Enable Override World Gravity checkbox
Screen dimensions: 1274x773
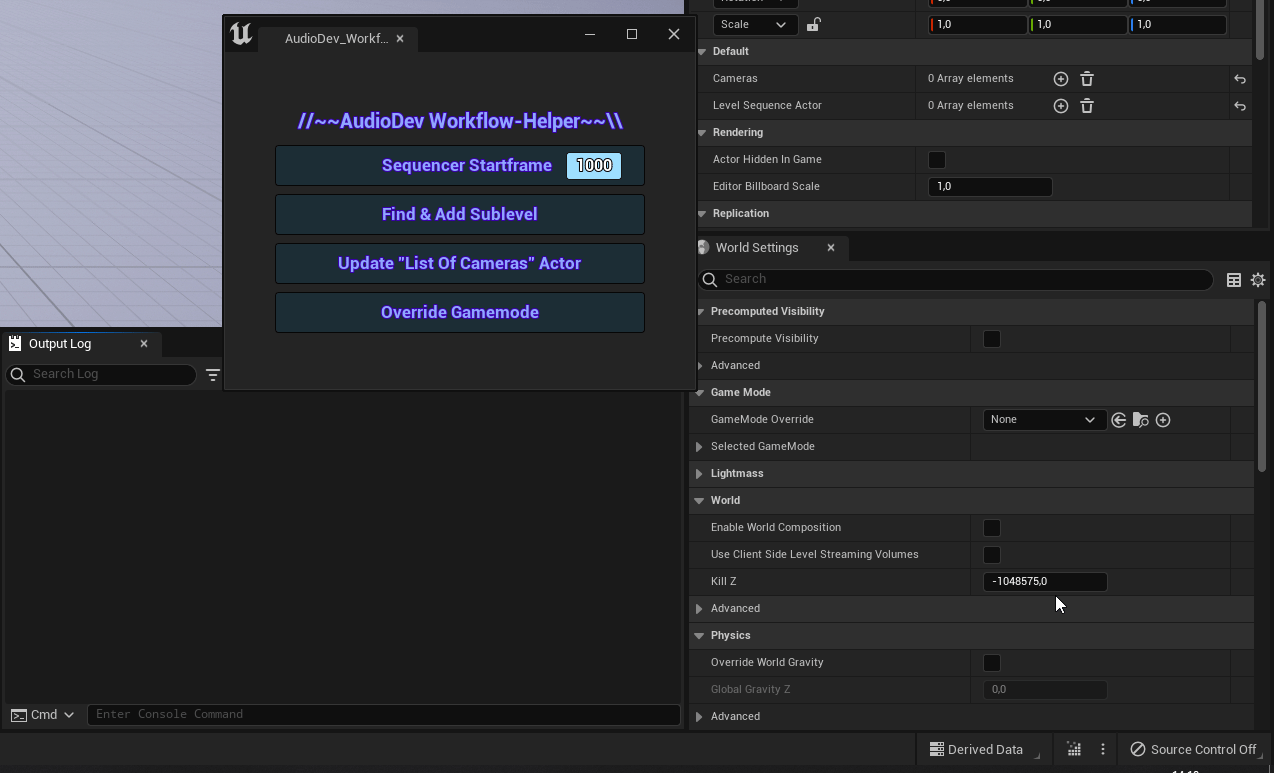(x=992, y=663)
